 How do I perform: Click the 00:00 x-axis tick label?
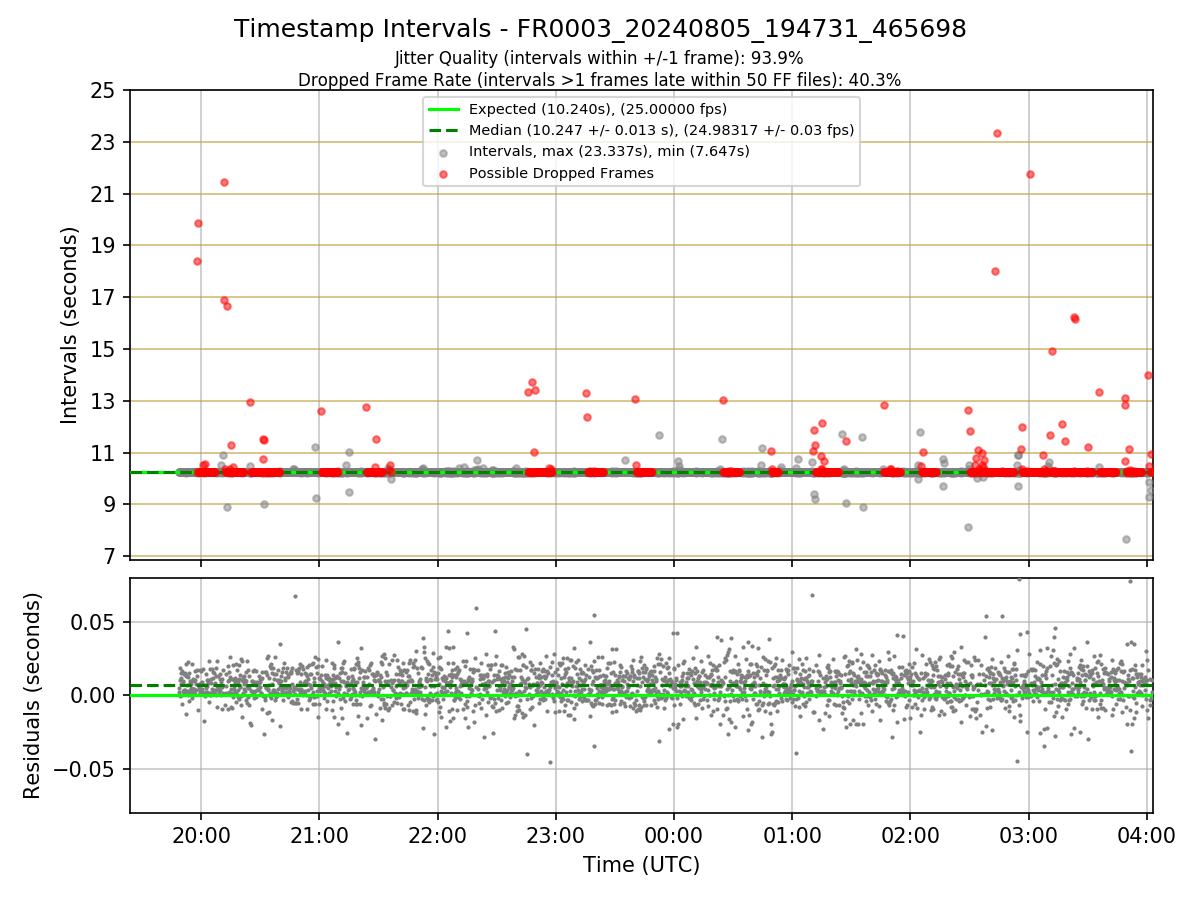pos(674,834)
